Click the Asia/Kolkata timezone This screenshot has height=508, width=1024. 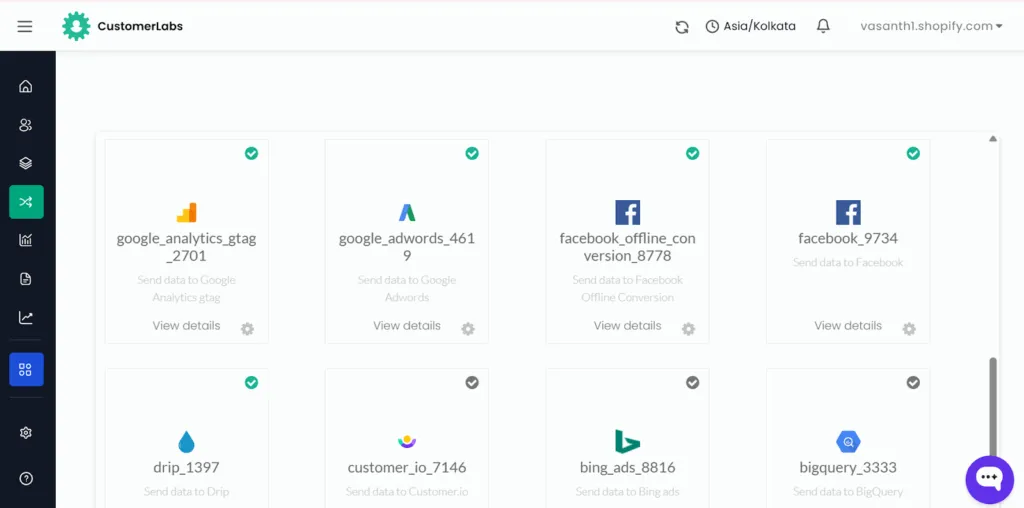[751, 27]
